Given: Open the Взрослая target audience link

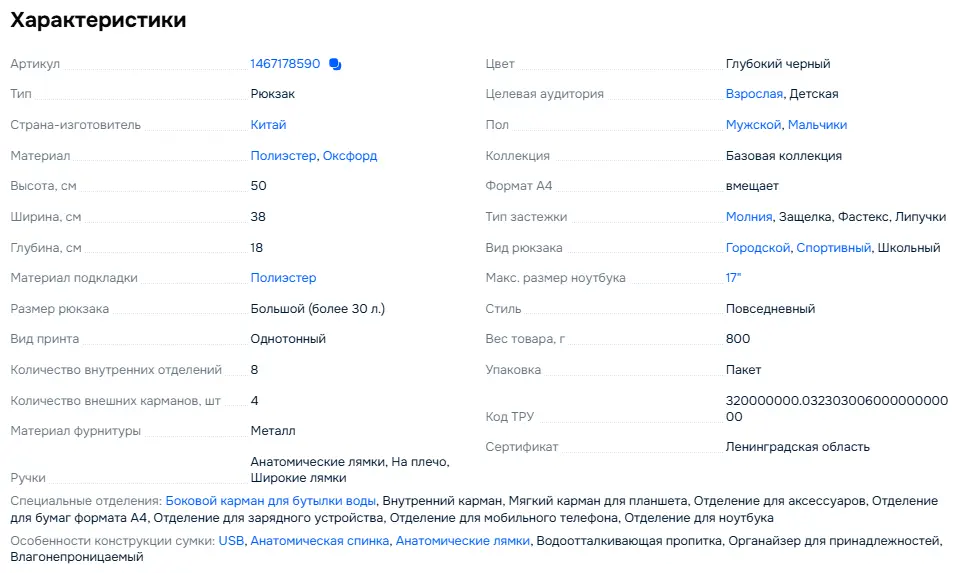Looking at the screenshot, I should point(754,94).
